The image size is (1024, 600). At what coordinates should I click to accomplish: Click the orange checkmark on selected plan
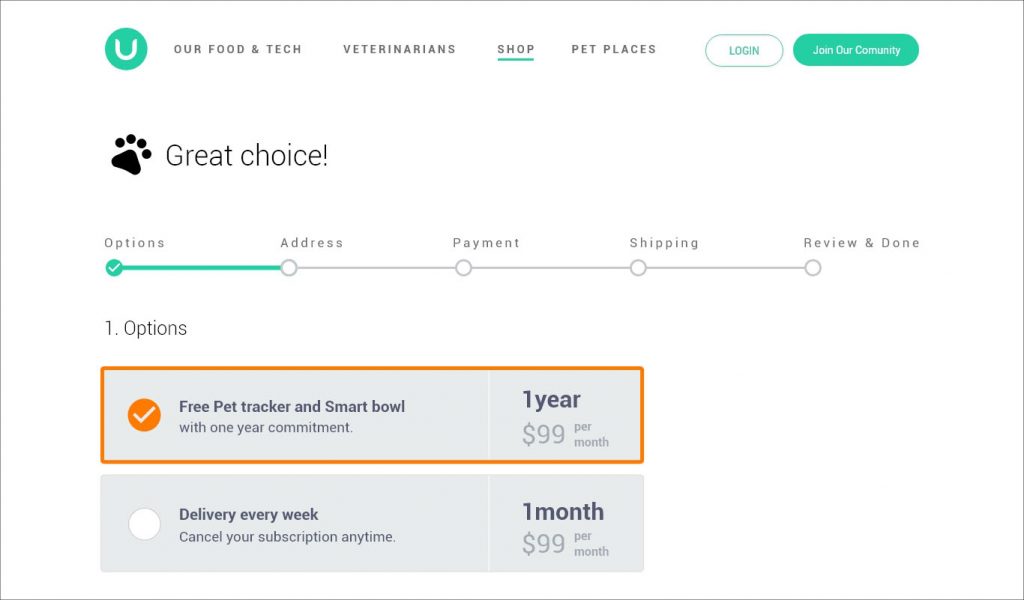click(x=144, y=414)
